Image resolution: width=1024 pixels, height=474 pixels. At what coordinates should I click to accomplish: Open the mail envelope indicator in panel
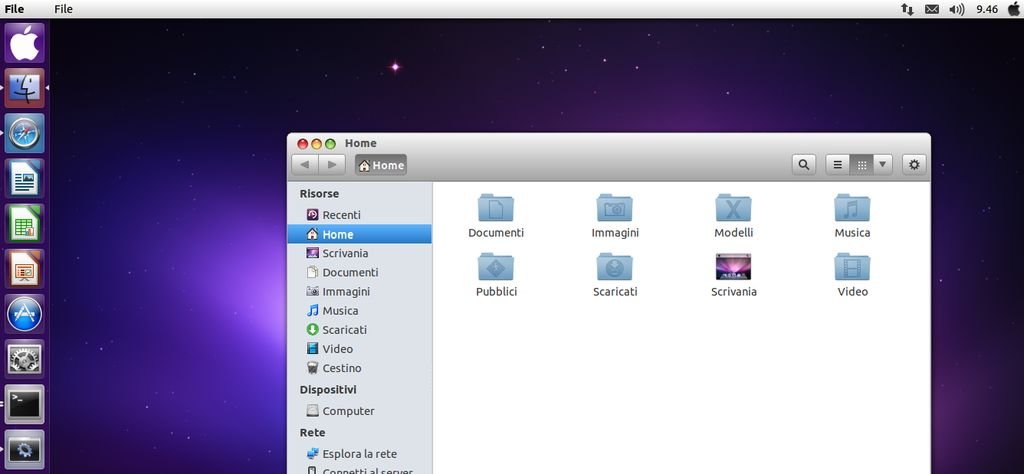pyautogui.click(x=932, y=9)
